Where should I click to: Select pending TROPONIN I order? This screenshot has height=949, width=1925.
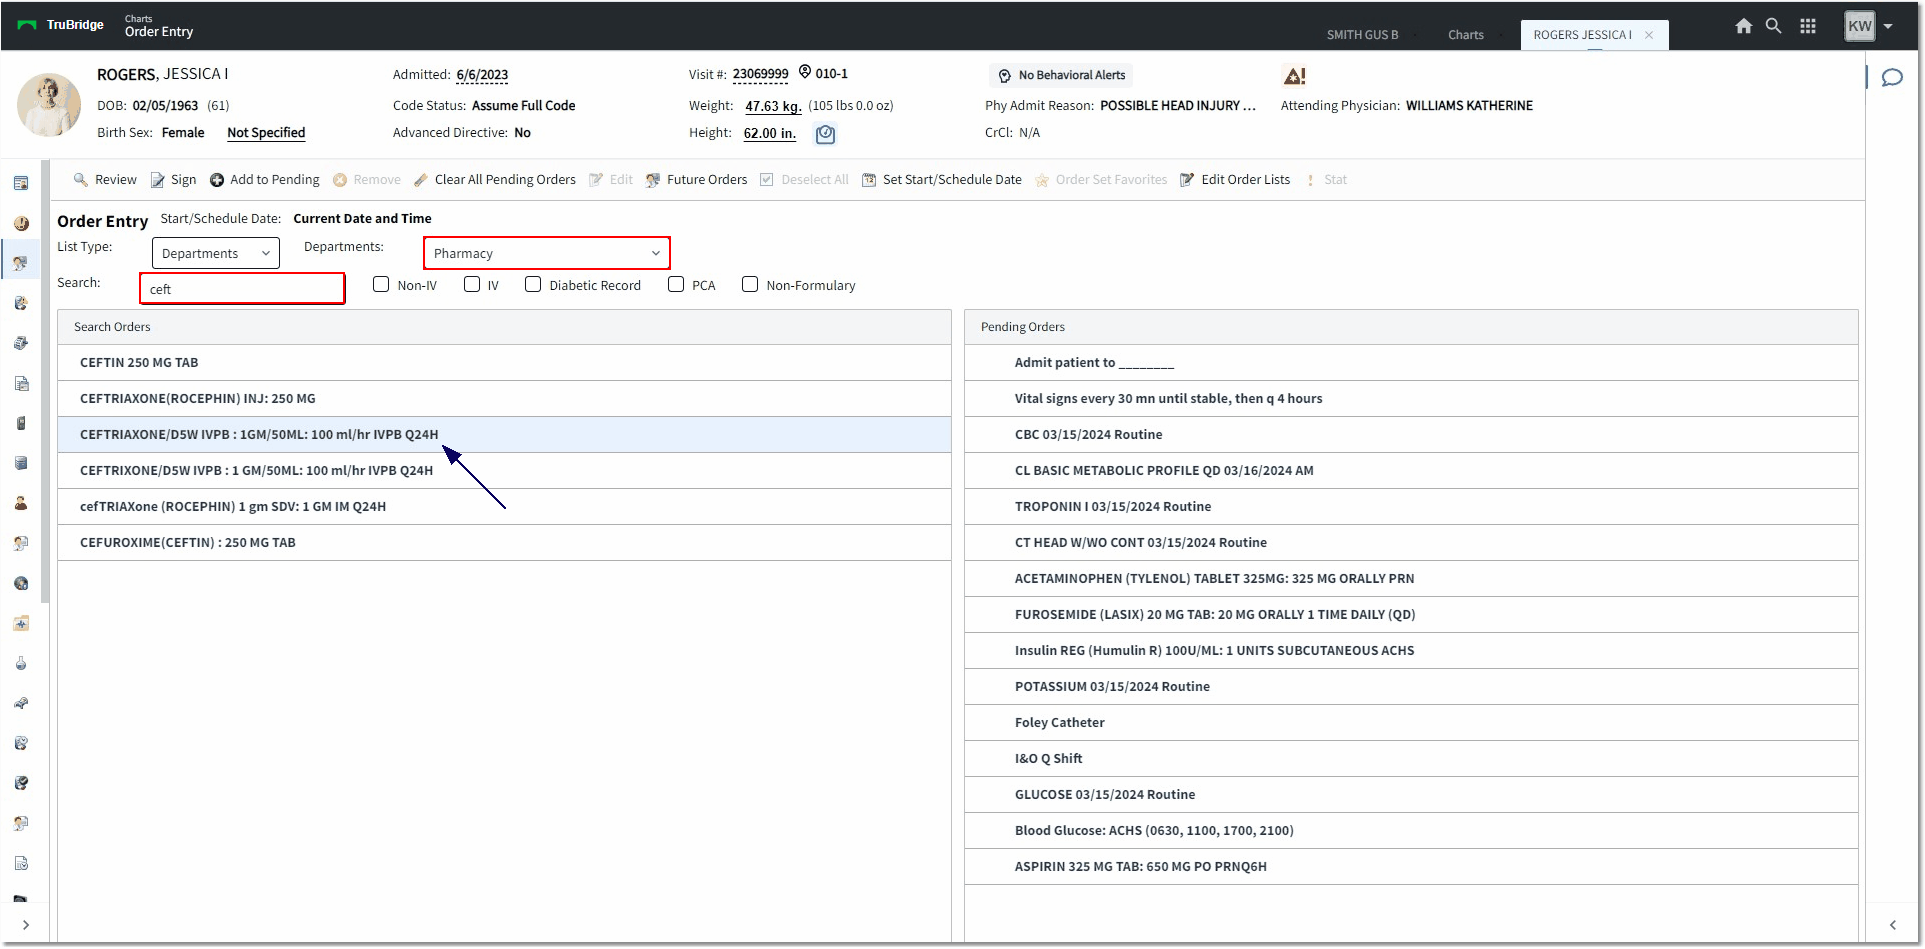pos(1411,507)
